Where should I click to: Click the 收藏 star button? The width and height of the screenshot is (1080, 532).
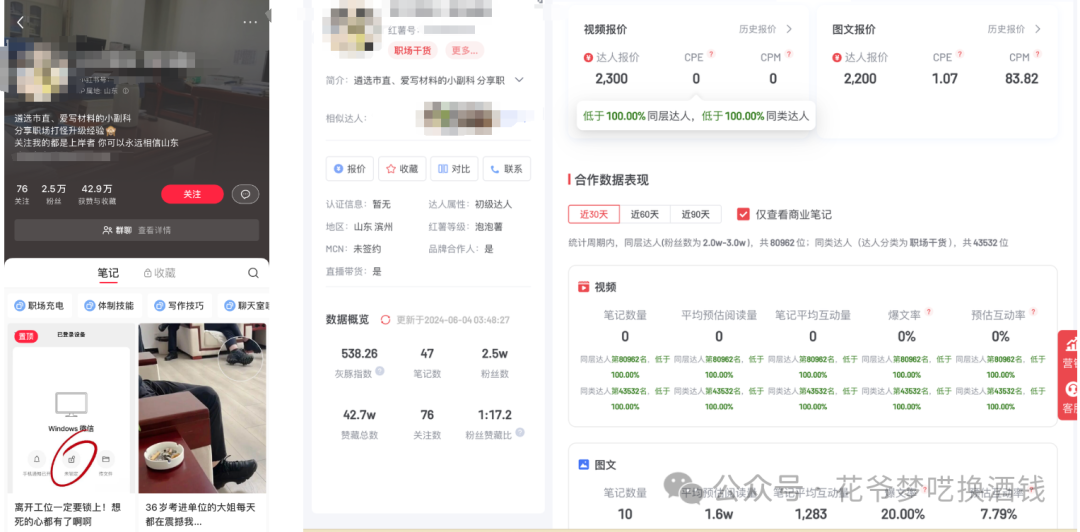click(x=402, y=168)
